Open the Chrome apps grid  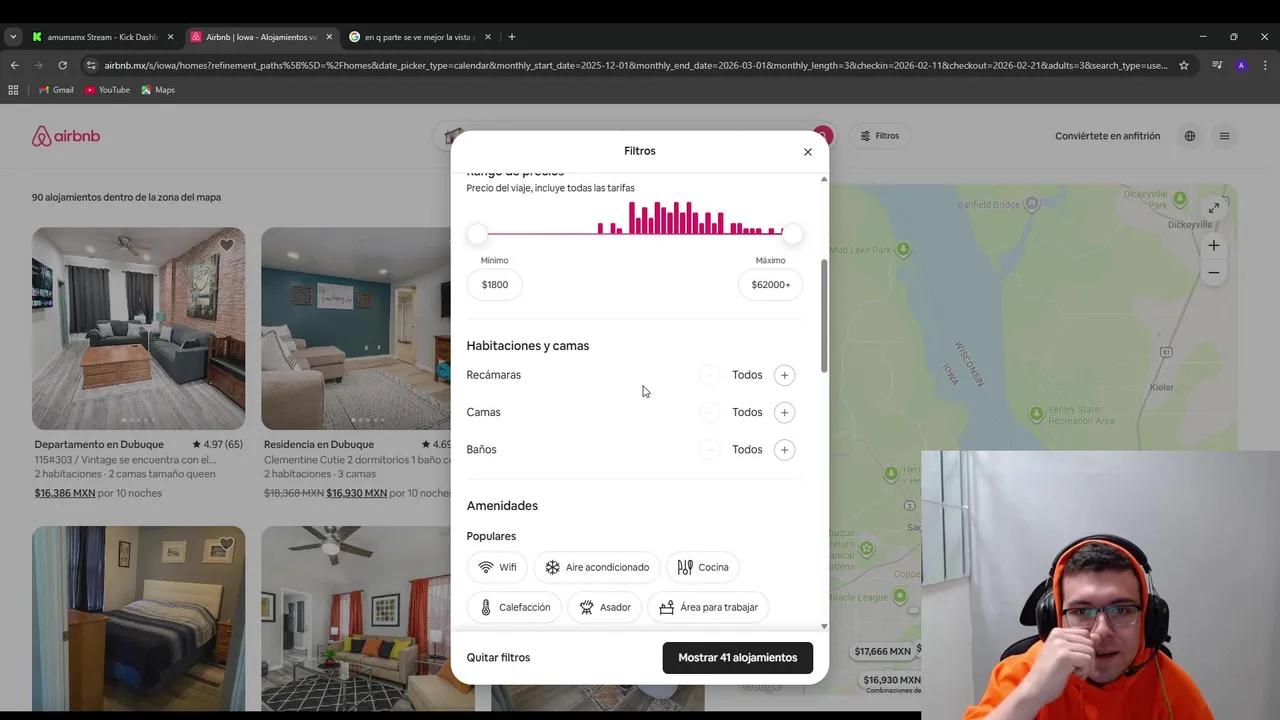(x=13, y=90)
